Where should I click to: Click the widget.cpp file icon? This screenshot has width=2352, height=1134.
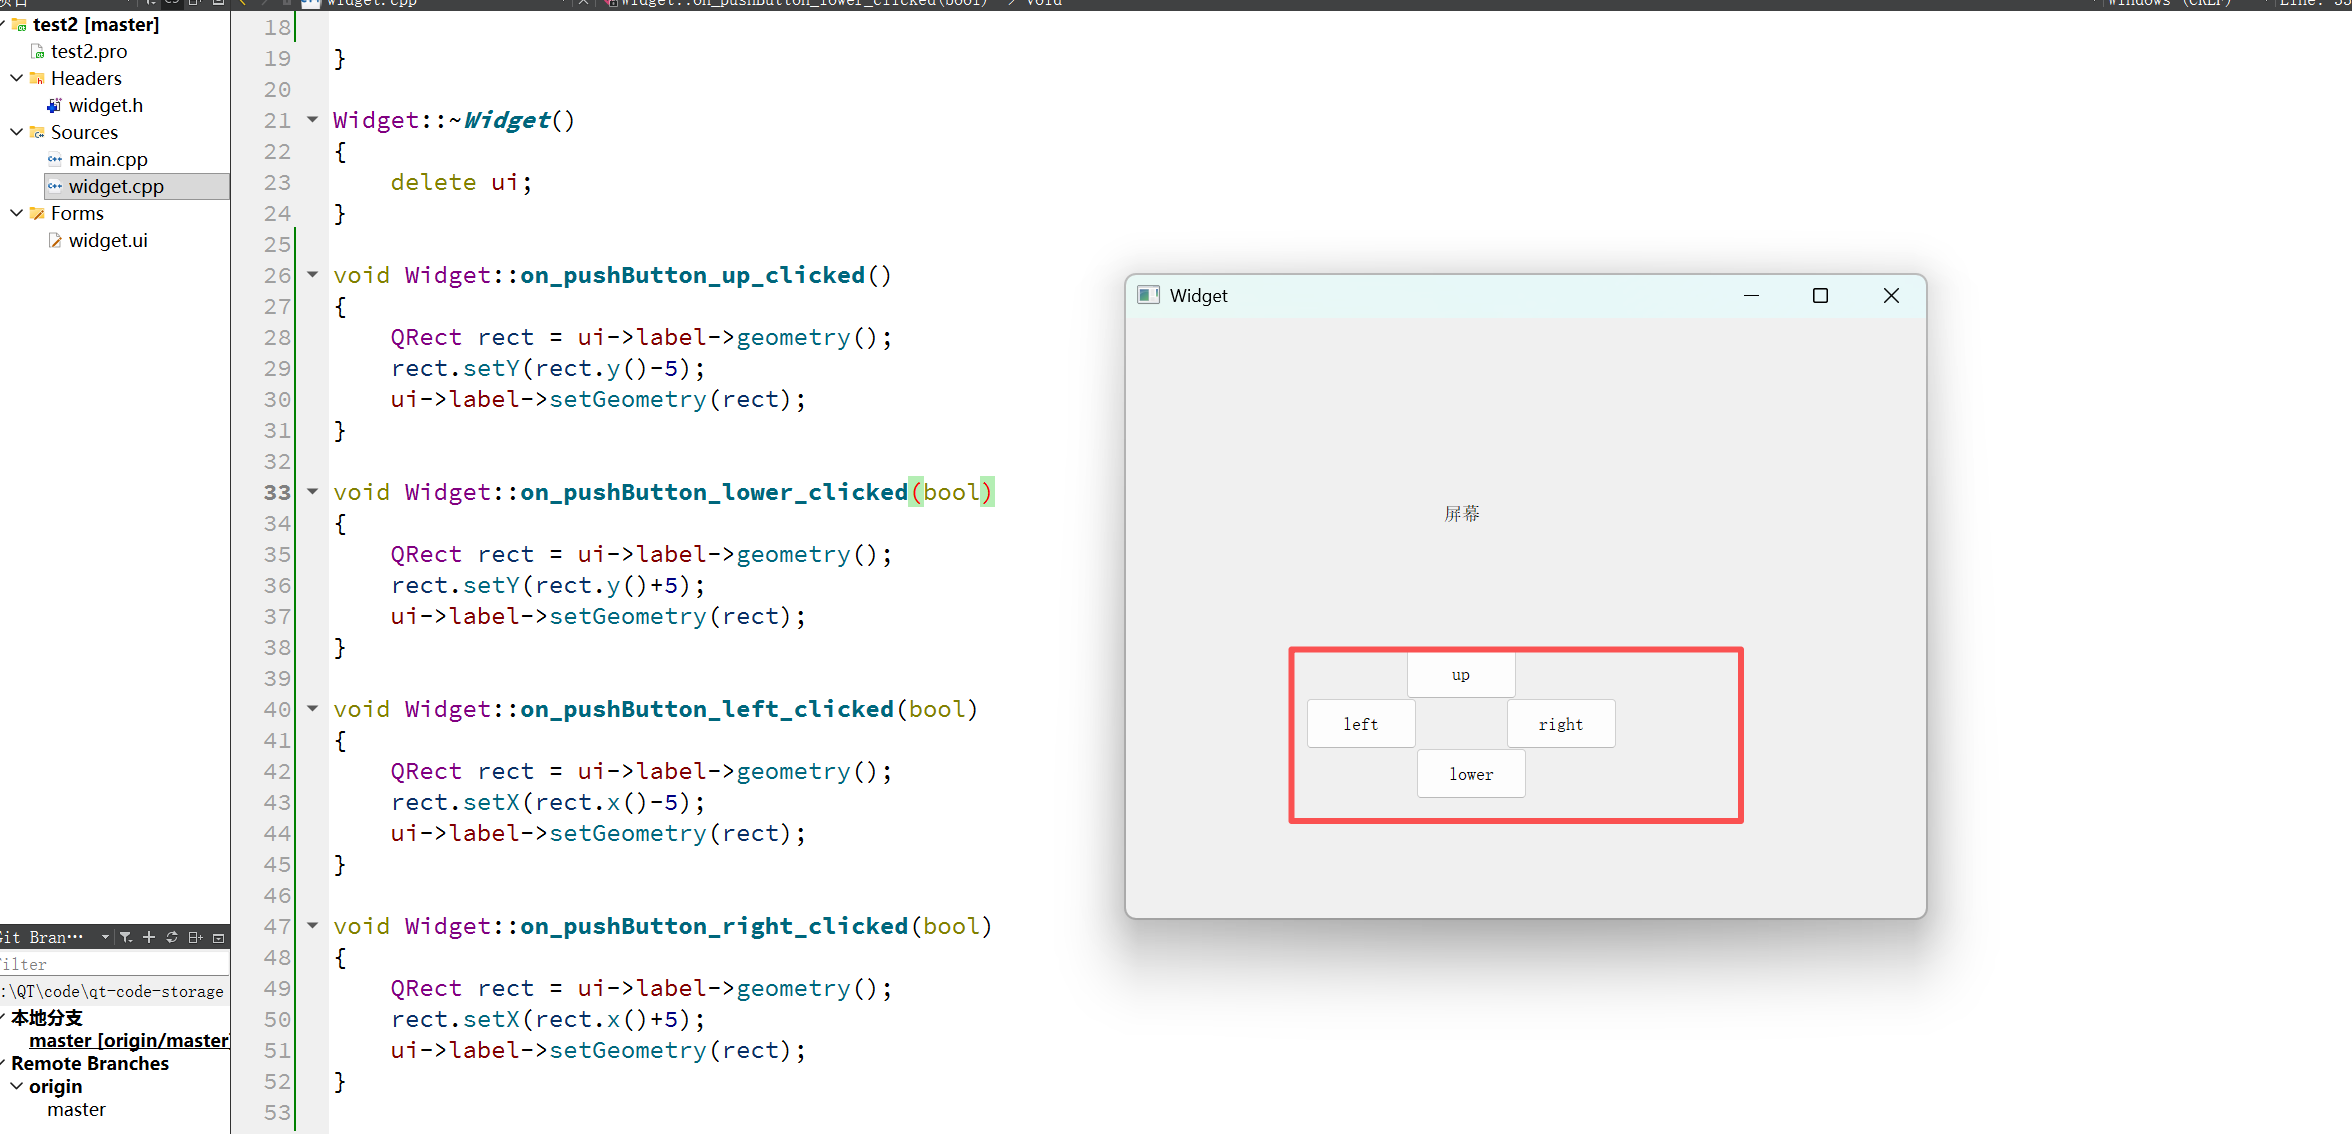click(55, 186)
